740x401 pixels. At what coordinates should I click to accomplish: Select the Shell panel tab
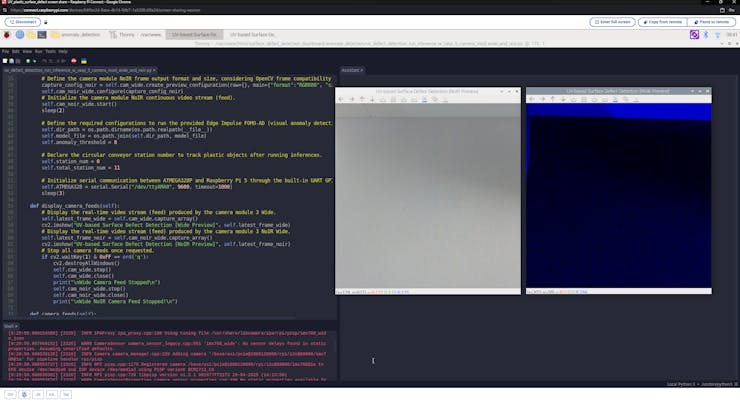pyautogui.click(x=10, y=326)
